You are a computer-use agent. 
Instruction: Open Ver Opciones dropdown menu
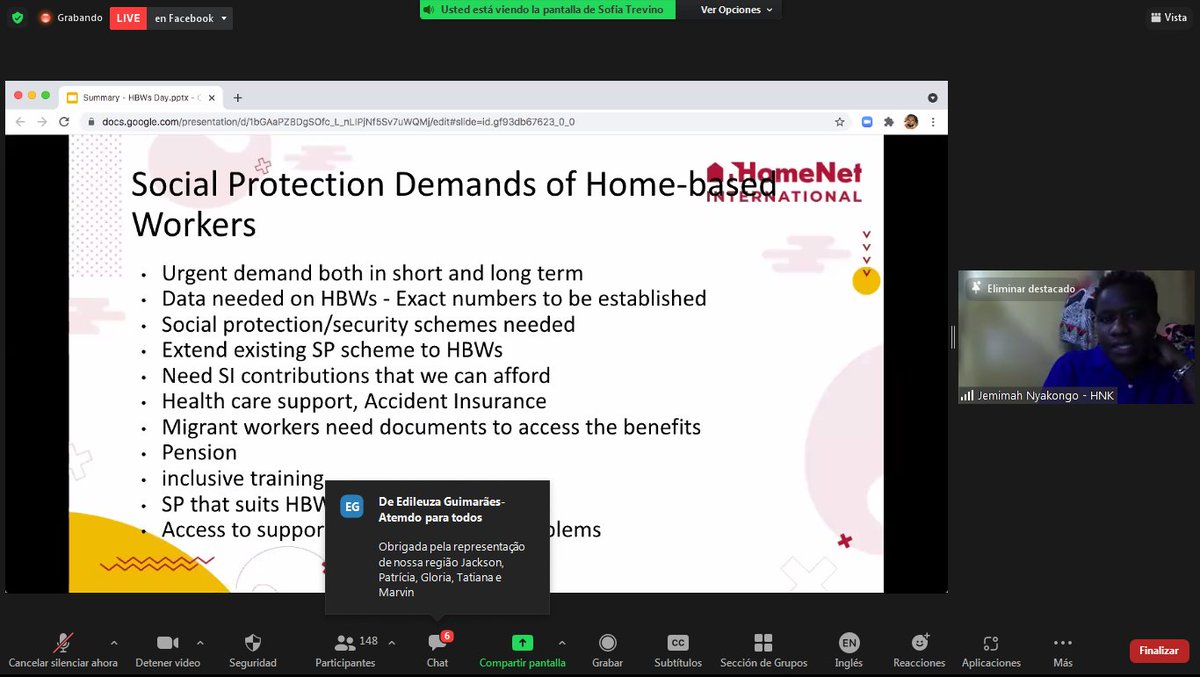click(x=736, y=10)
